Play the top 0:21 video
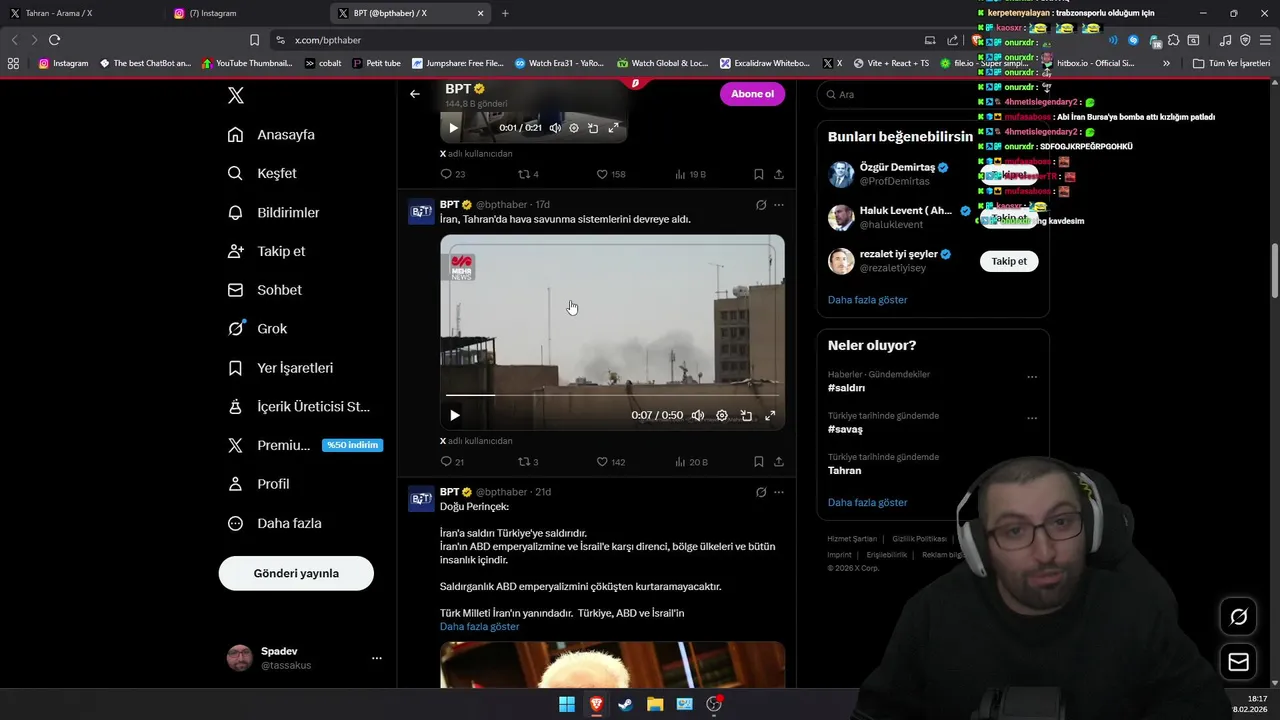This screenshot has width=1280, height=720. (453, 128)
